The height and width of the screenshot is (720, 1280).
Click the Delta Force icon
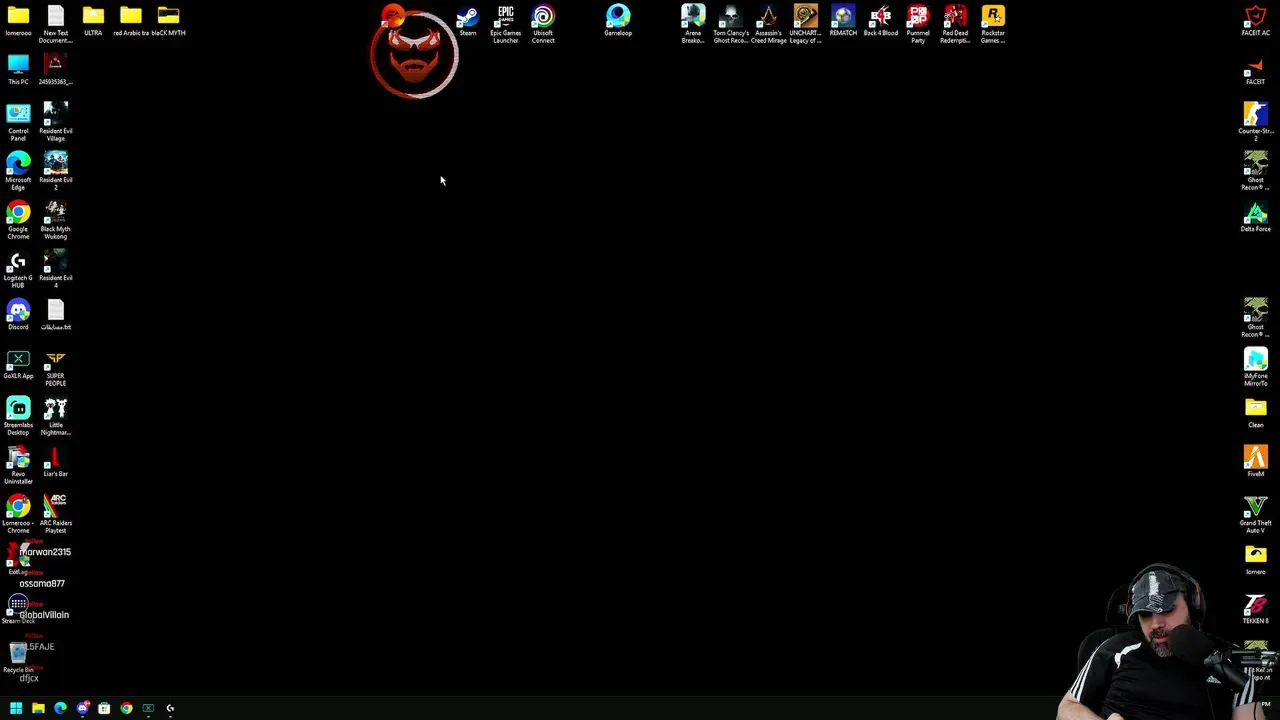pyautogui.click(x=1256, y=217)
